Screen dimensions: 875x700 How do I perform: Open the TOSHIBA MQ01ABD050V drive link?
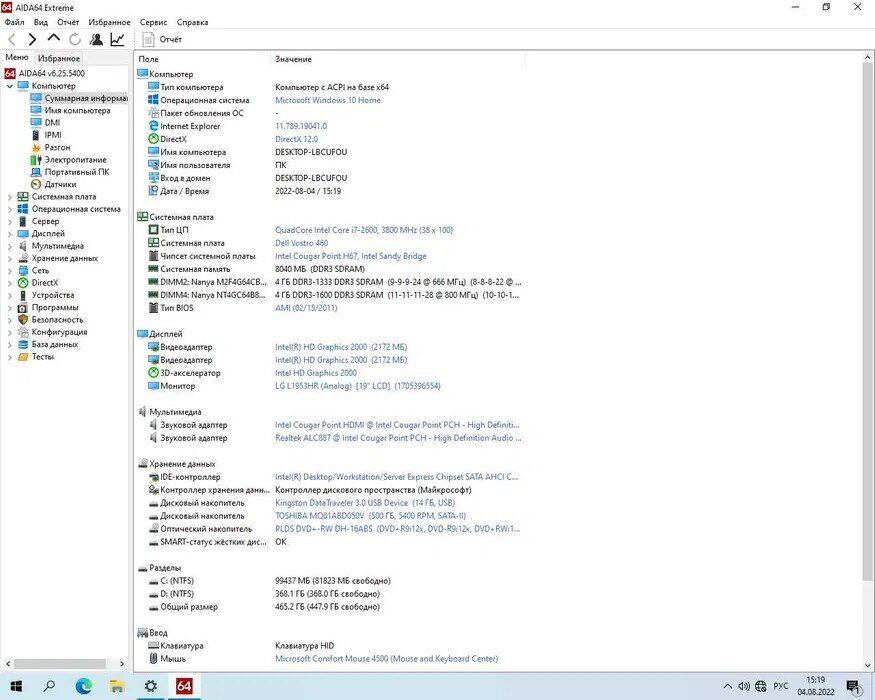[370, 516]
